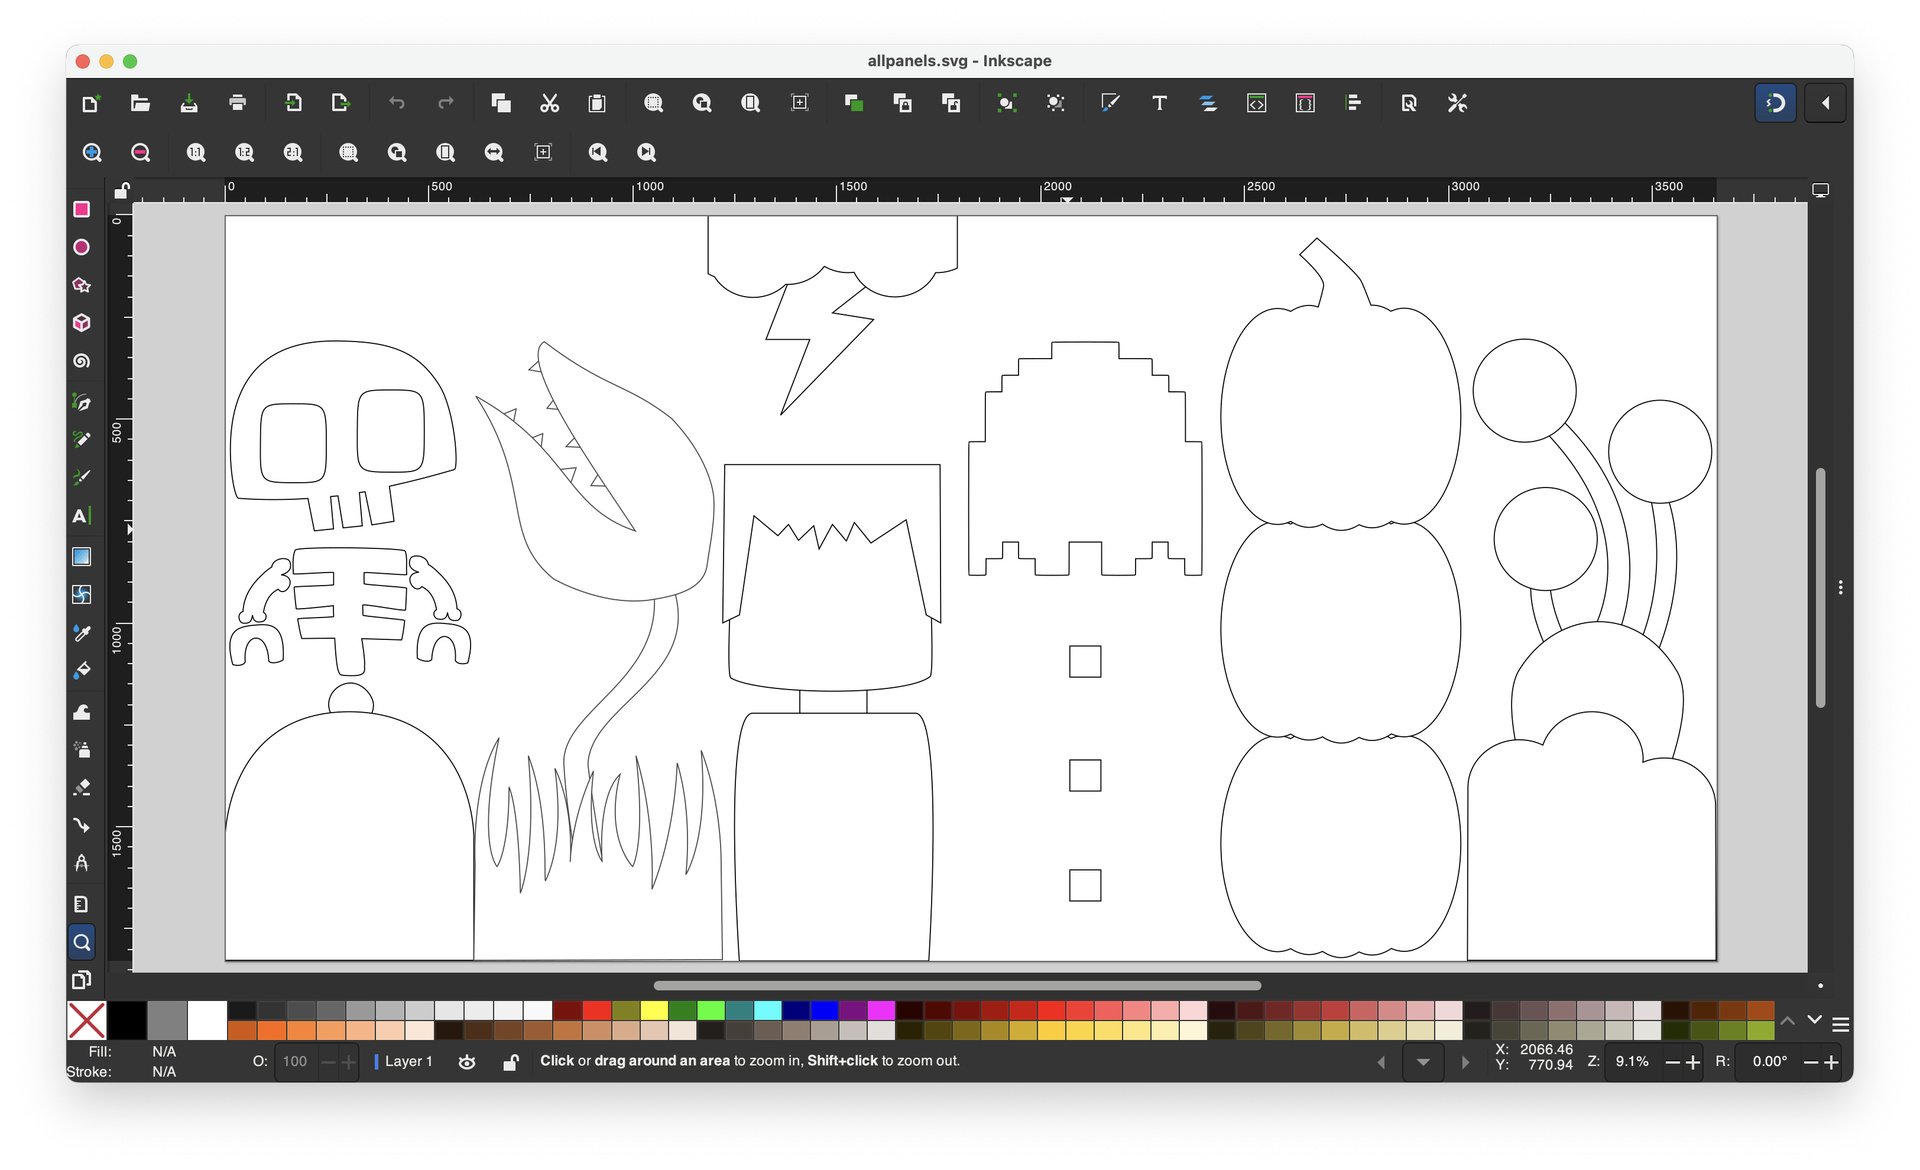Image resolution: width=1920 pixels, height=1170 pixels.
Task: Select the Dropper color picker tool
Action: pos(82,633)
